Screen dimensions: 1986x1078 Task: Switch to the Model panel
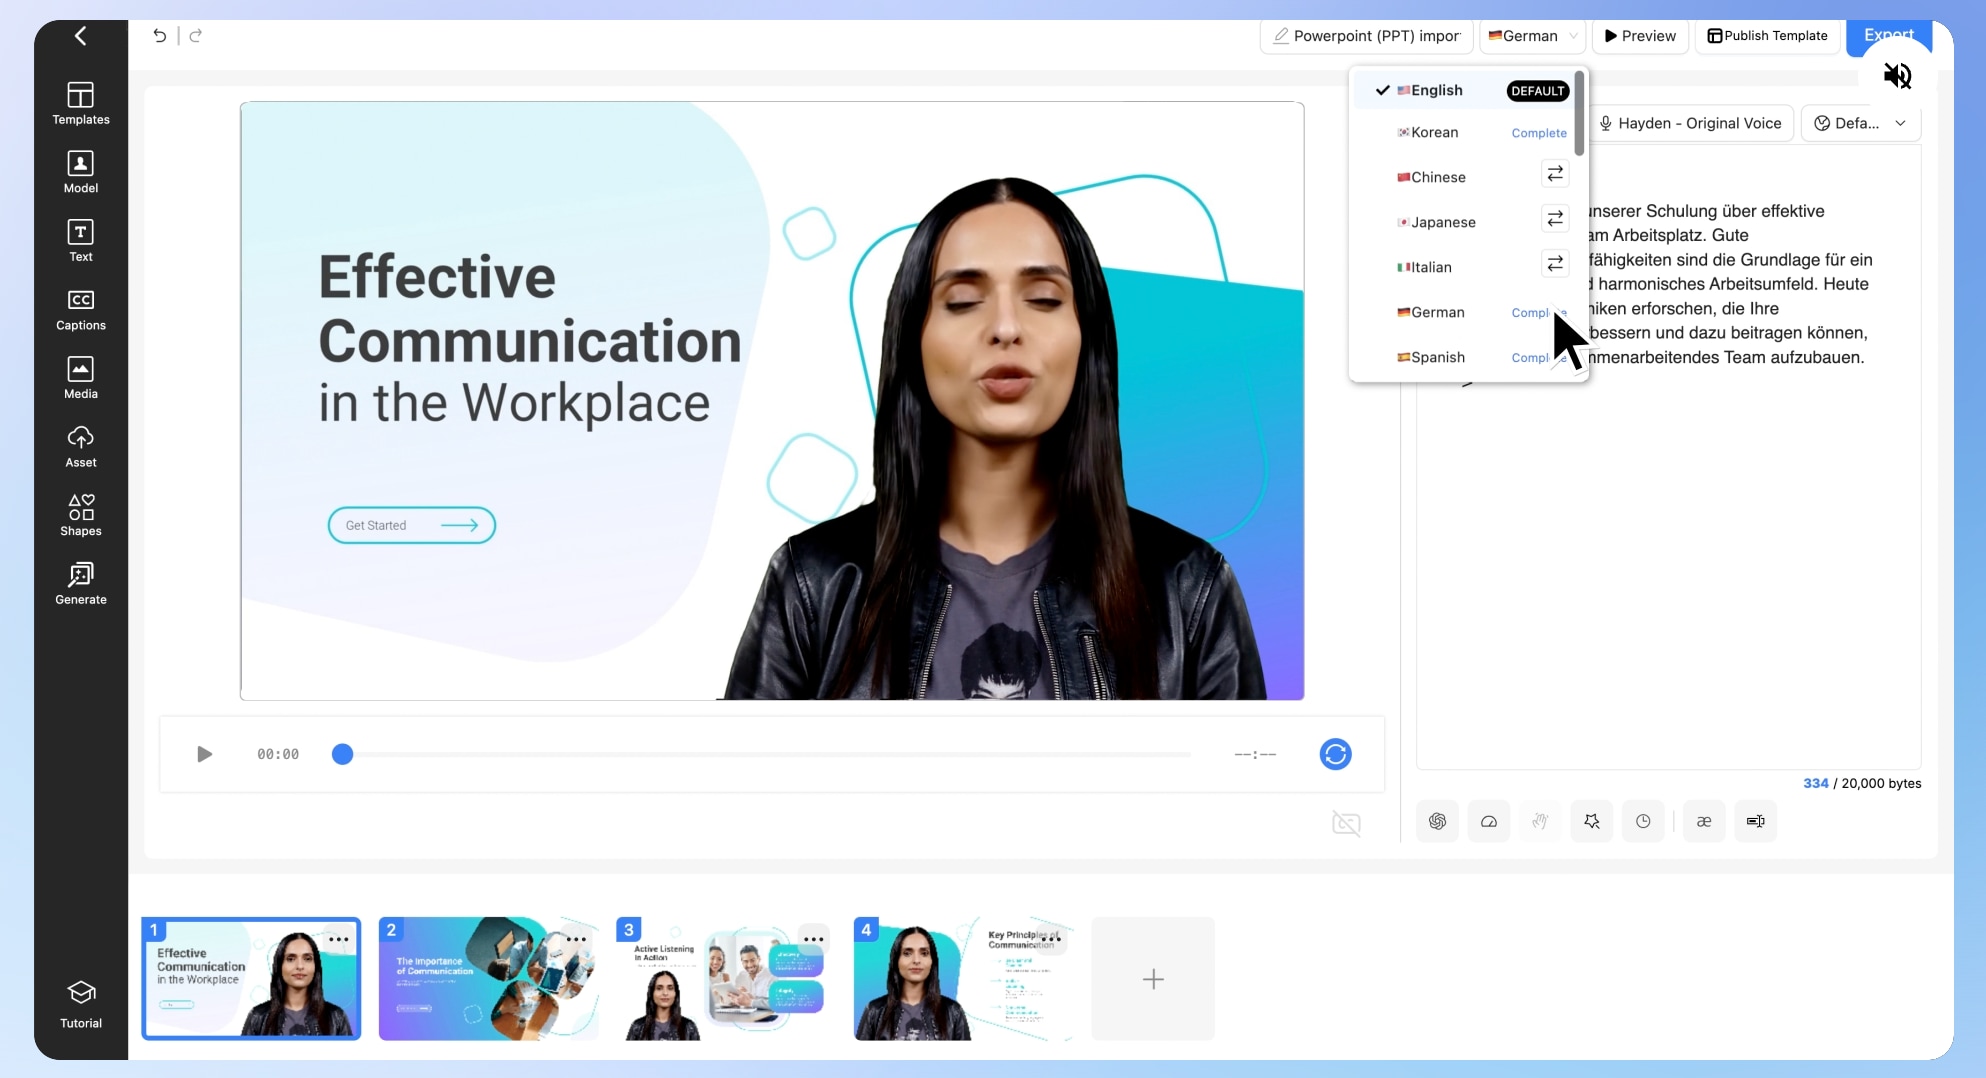[80, 170]
